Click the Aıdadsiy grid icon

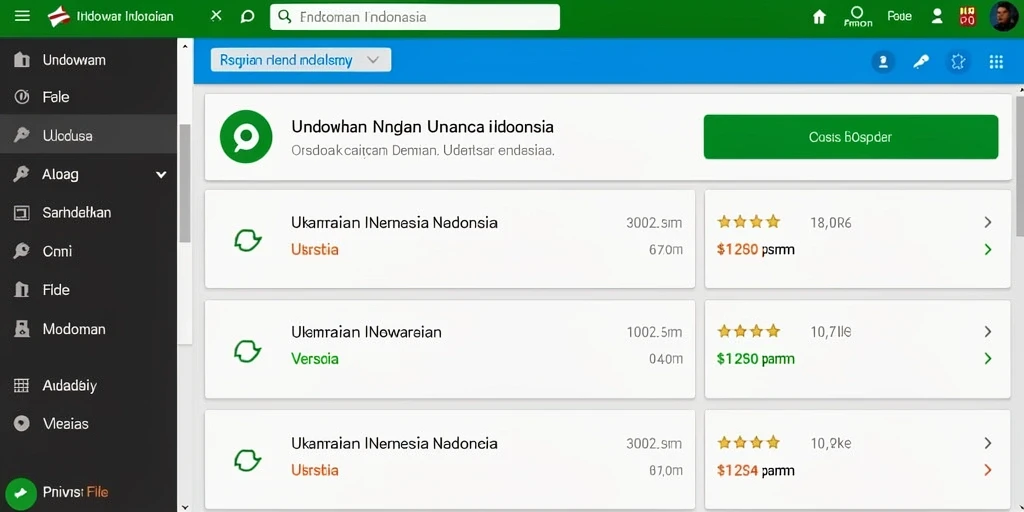22,385
